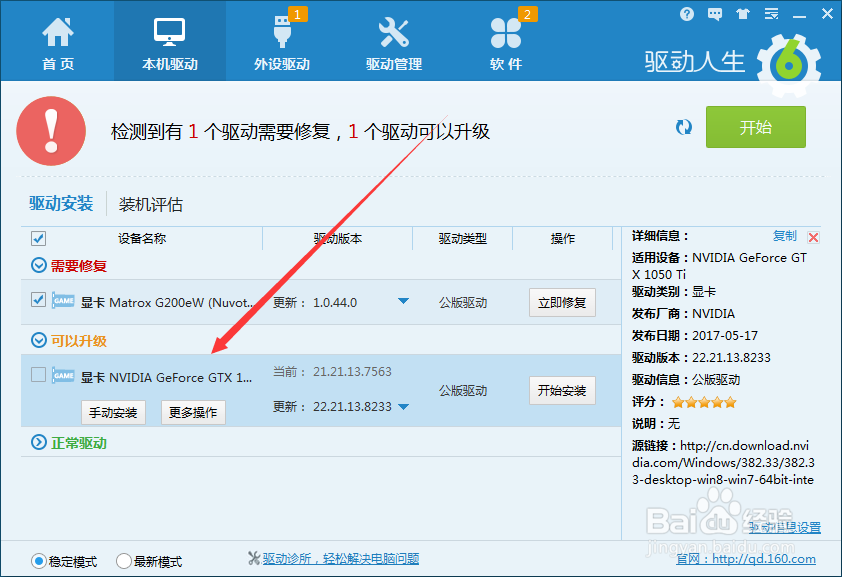This screenshot has width=842, height=577.
Task: Click the 手动安装 button
Action: pyautogui.click(x=113, y=412)
